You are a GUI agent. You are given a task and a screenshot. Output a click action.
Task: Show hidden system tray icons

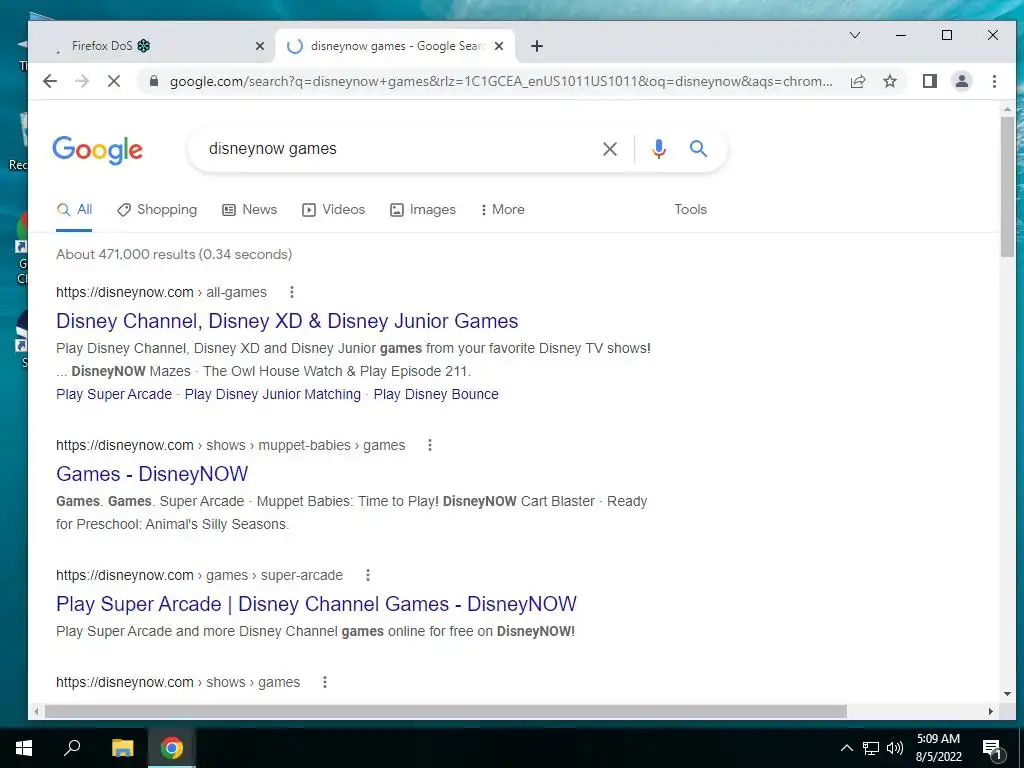[x=846, y=748]
